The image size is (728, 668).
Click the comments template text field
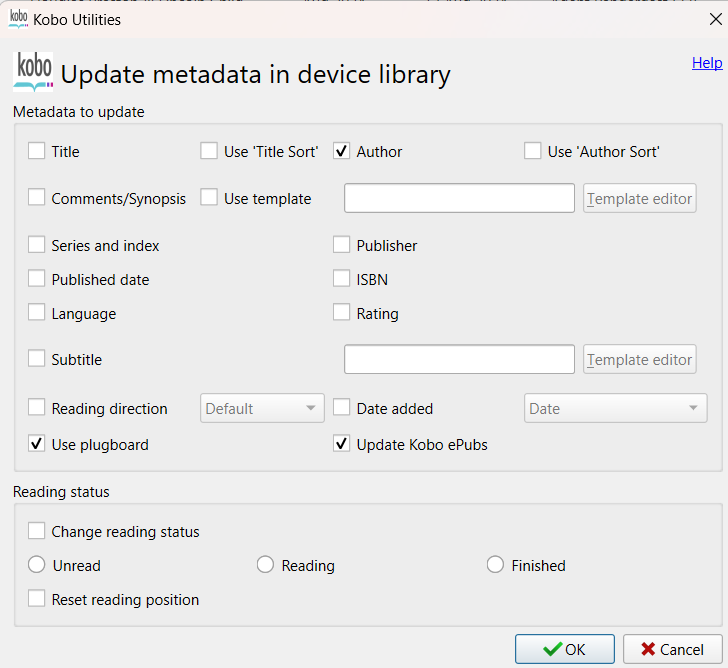459,198
